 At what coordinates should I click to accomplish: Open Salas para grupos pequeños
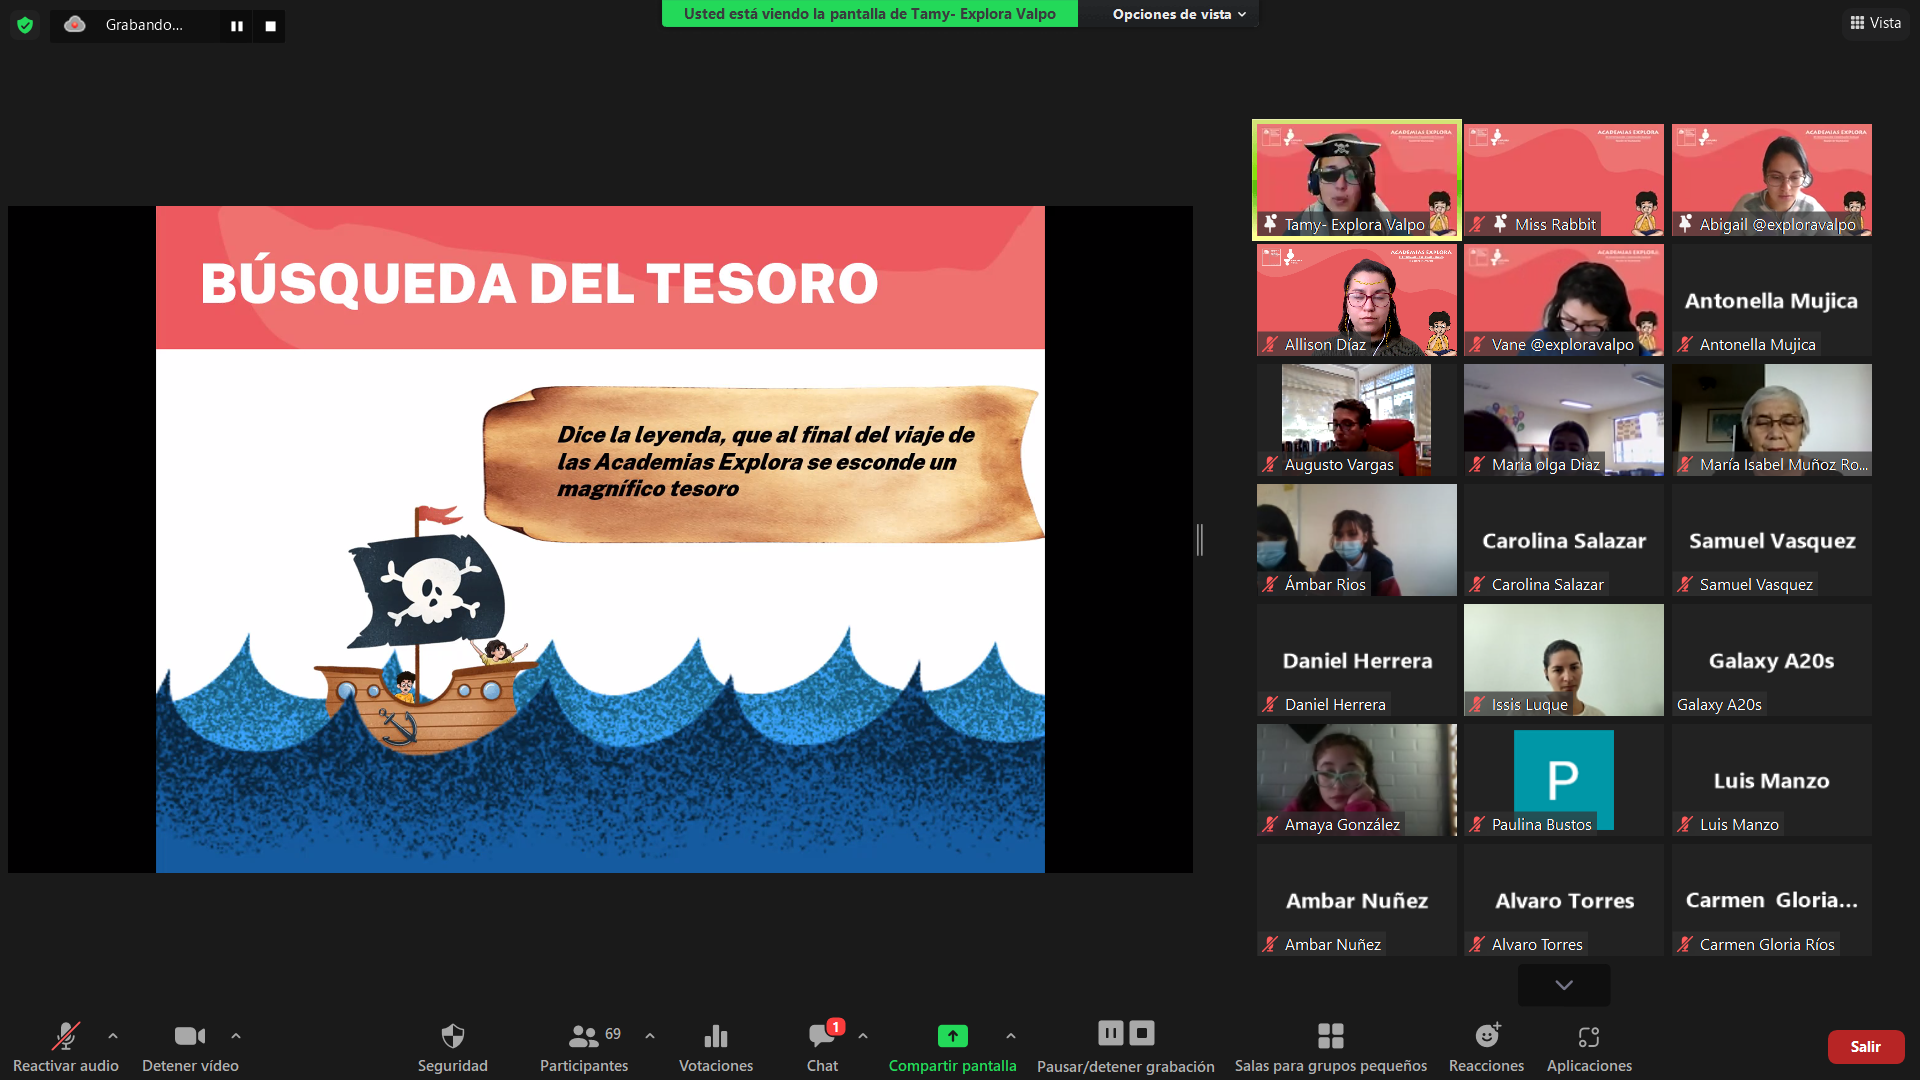pyautogui.click(x=1330, y=1036)
